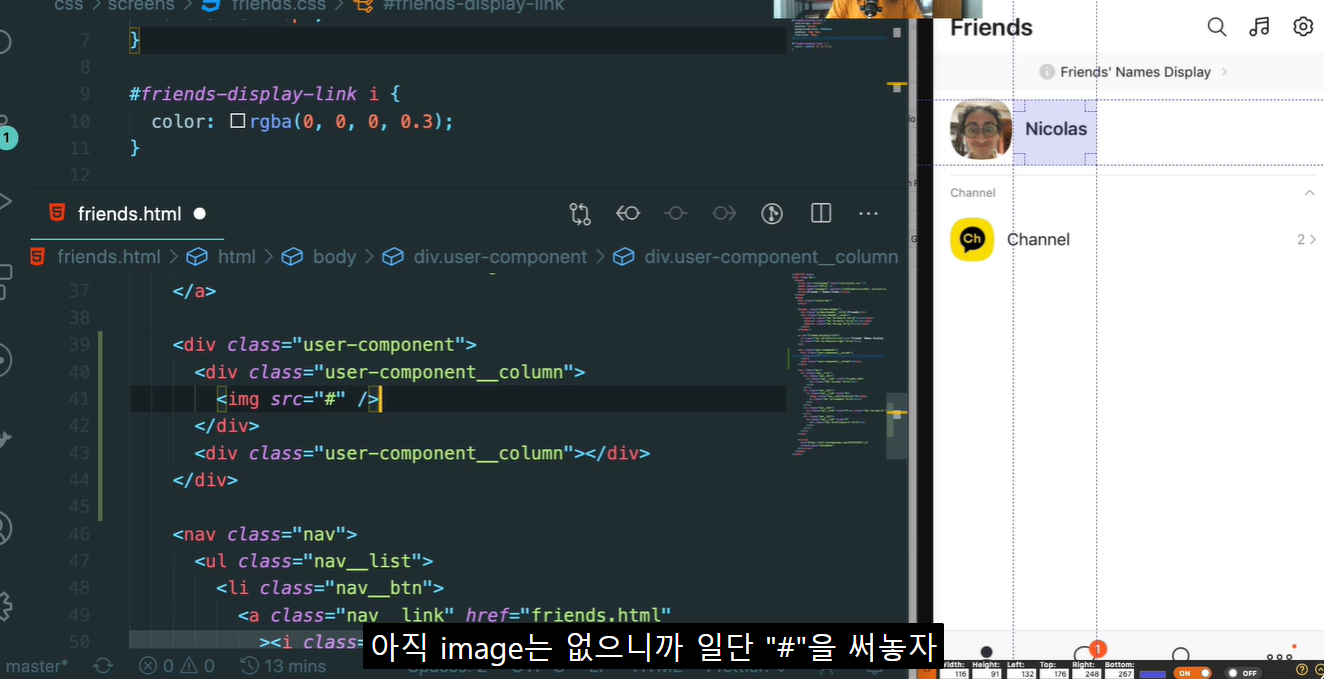Click the img src="#" code on line 41
1324x679 pixels.
pos(299,399)
